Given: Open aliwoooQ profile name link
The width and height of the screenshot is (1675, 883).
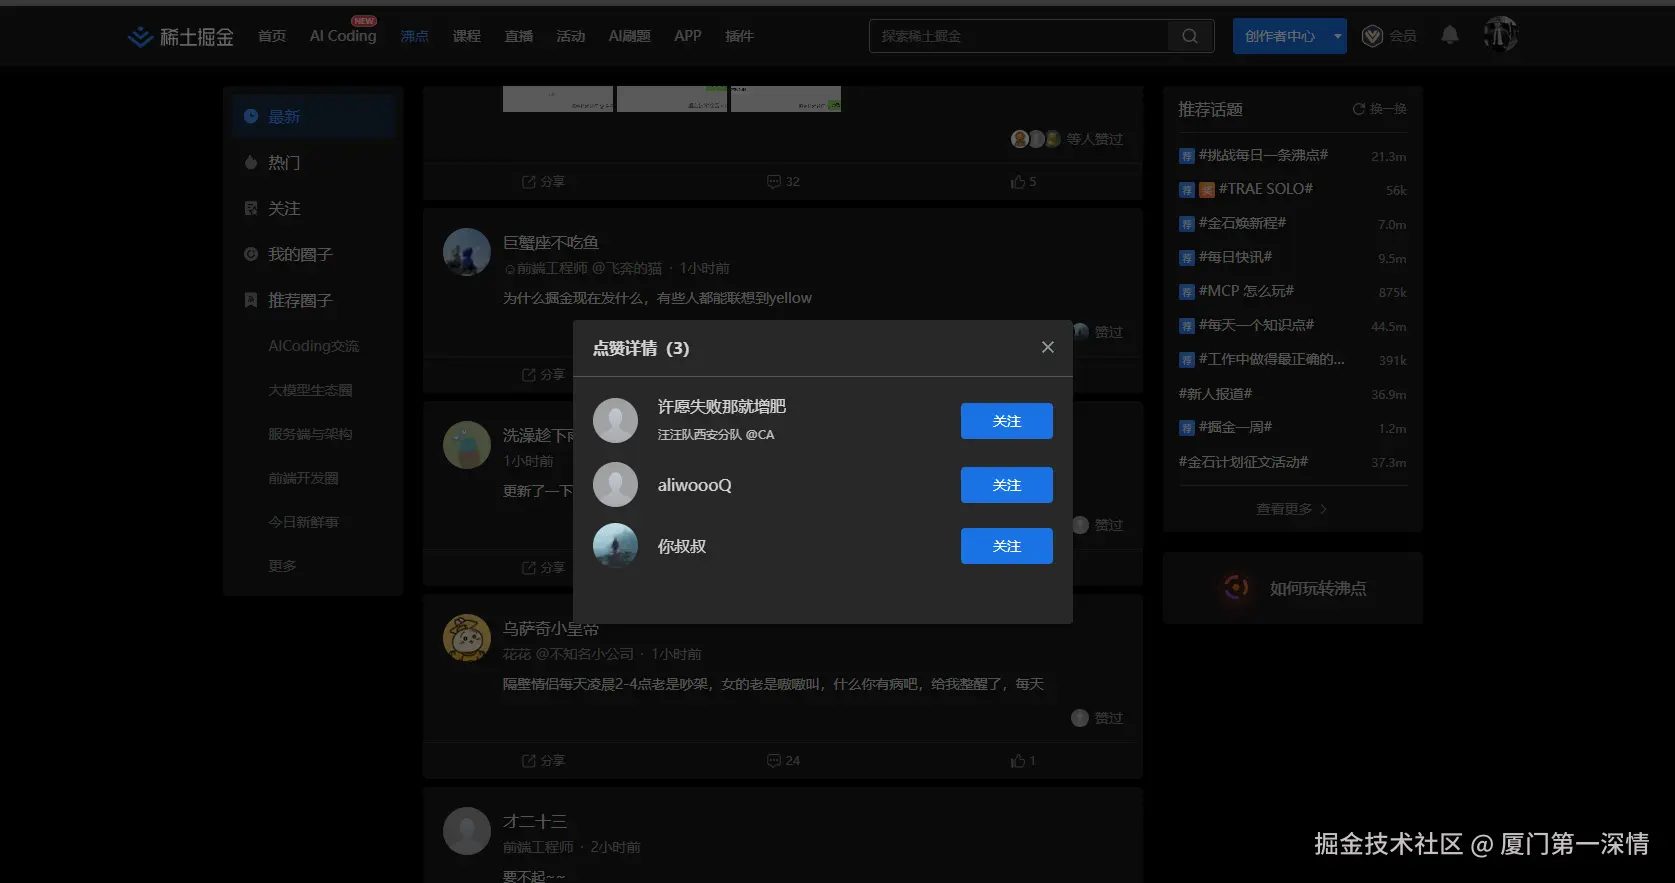Looking at the screenshot, I should point(694,485).
